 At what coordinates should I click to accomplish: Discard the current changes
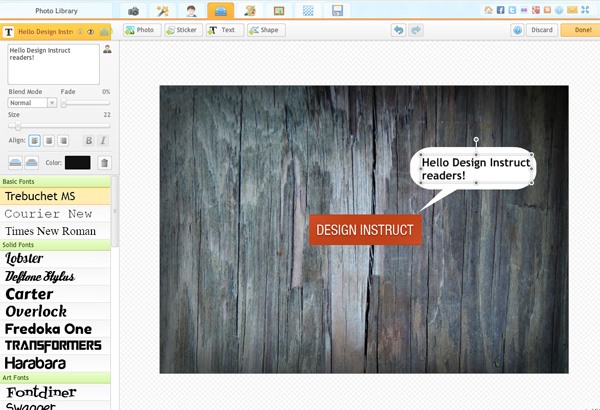[x=542, y=30]
